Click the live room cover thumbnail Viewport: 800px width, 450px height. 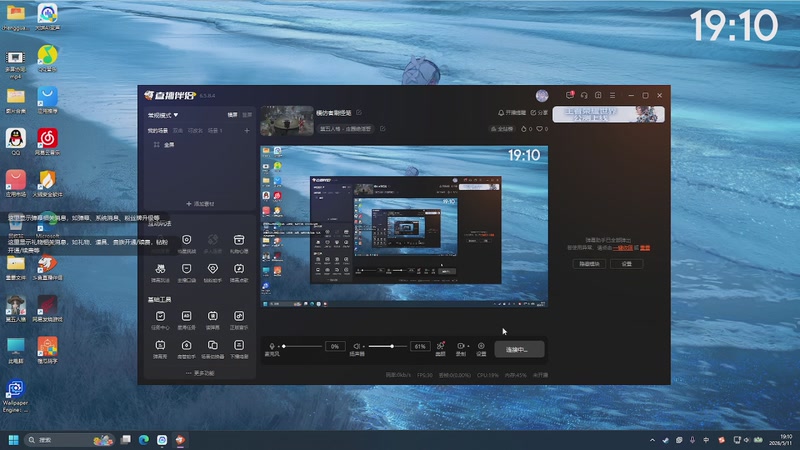(x=287, y=120)
